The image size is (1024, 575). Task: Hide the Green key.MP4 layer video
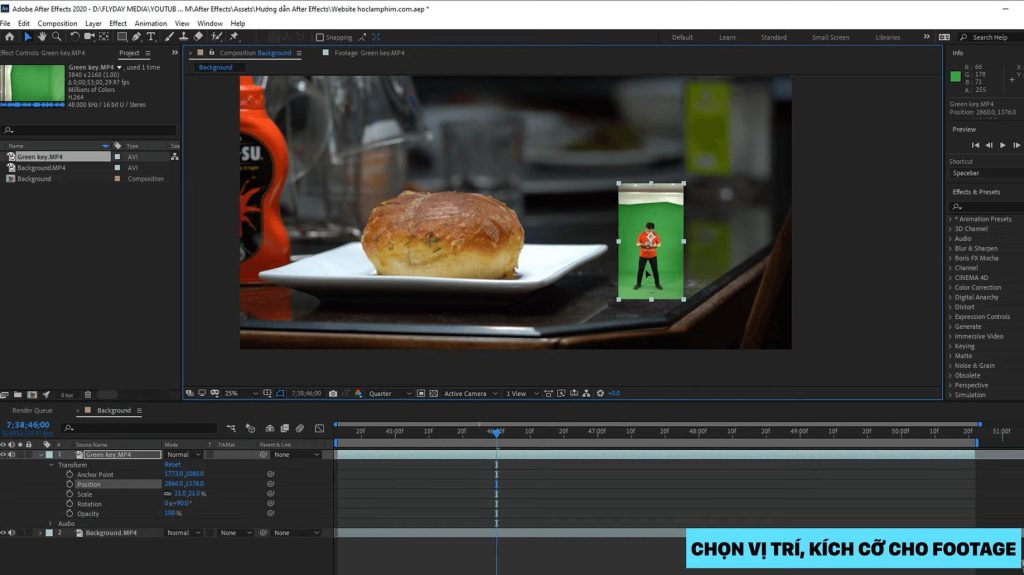pyautogui.click(x=3, y=454)
